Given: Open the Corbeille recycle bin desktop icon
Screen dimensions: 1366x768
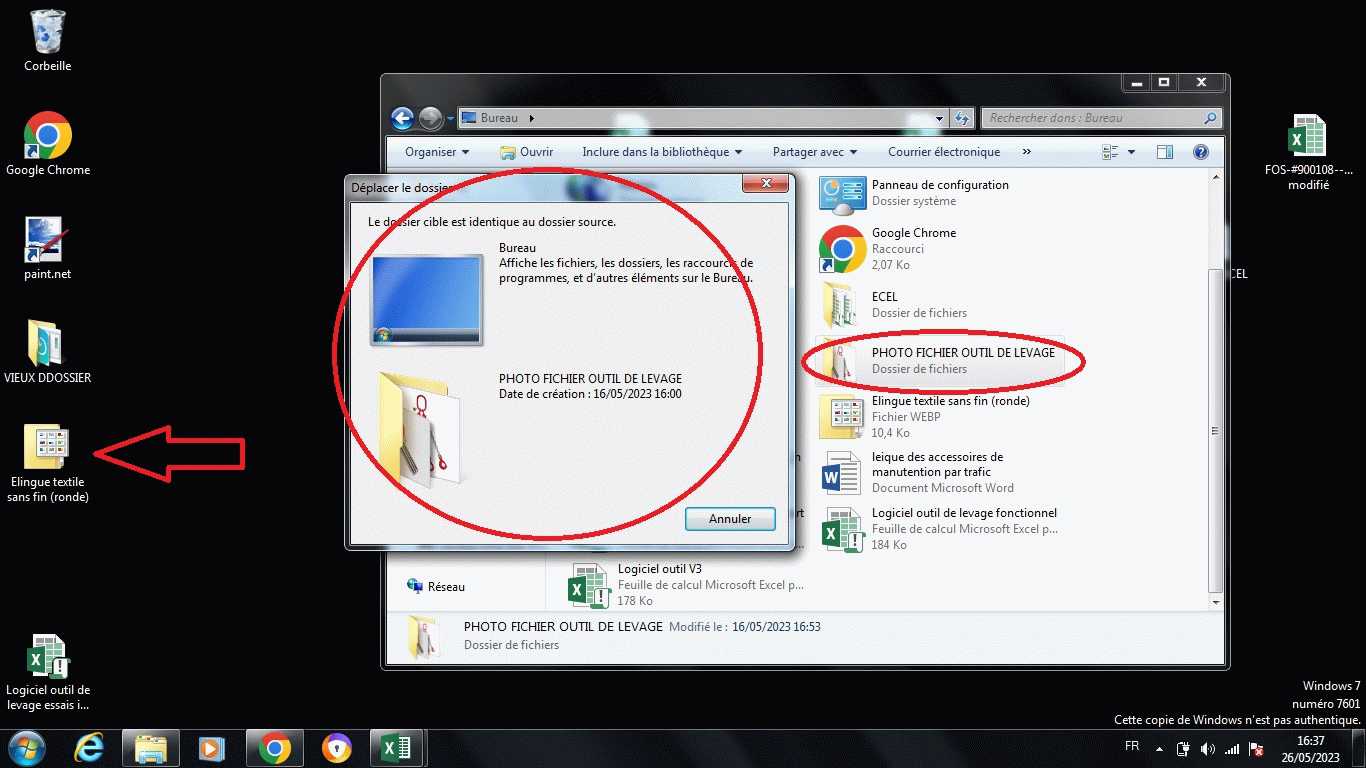Looking at the screenshot, I should coord(48,40).
